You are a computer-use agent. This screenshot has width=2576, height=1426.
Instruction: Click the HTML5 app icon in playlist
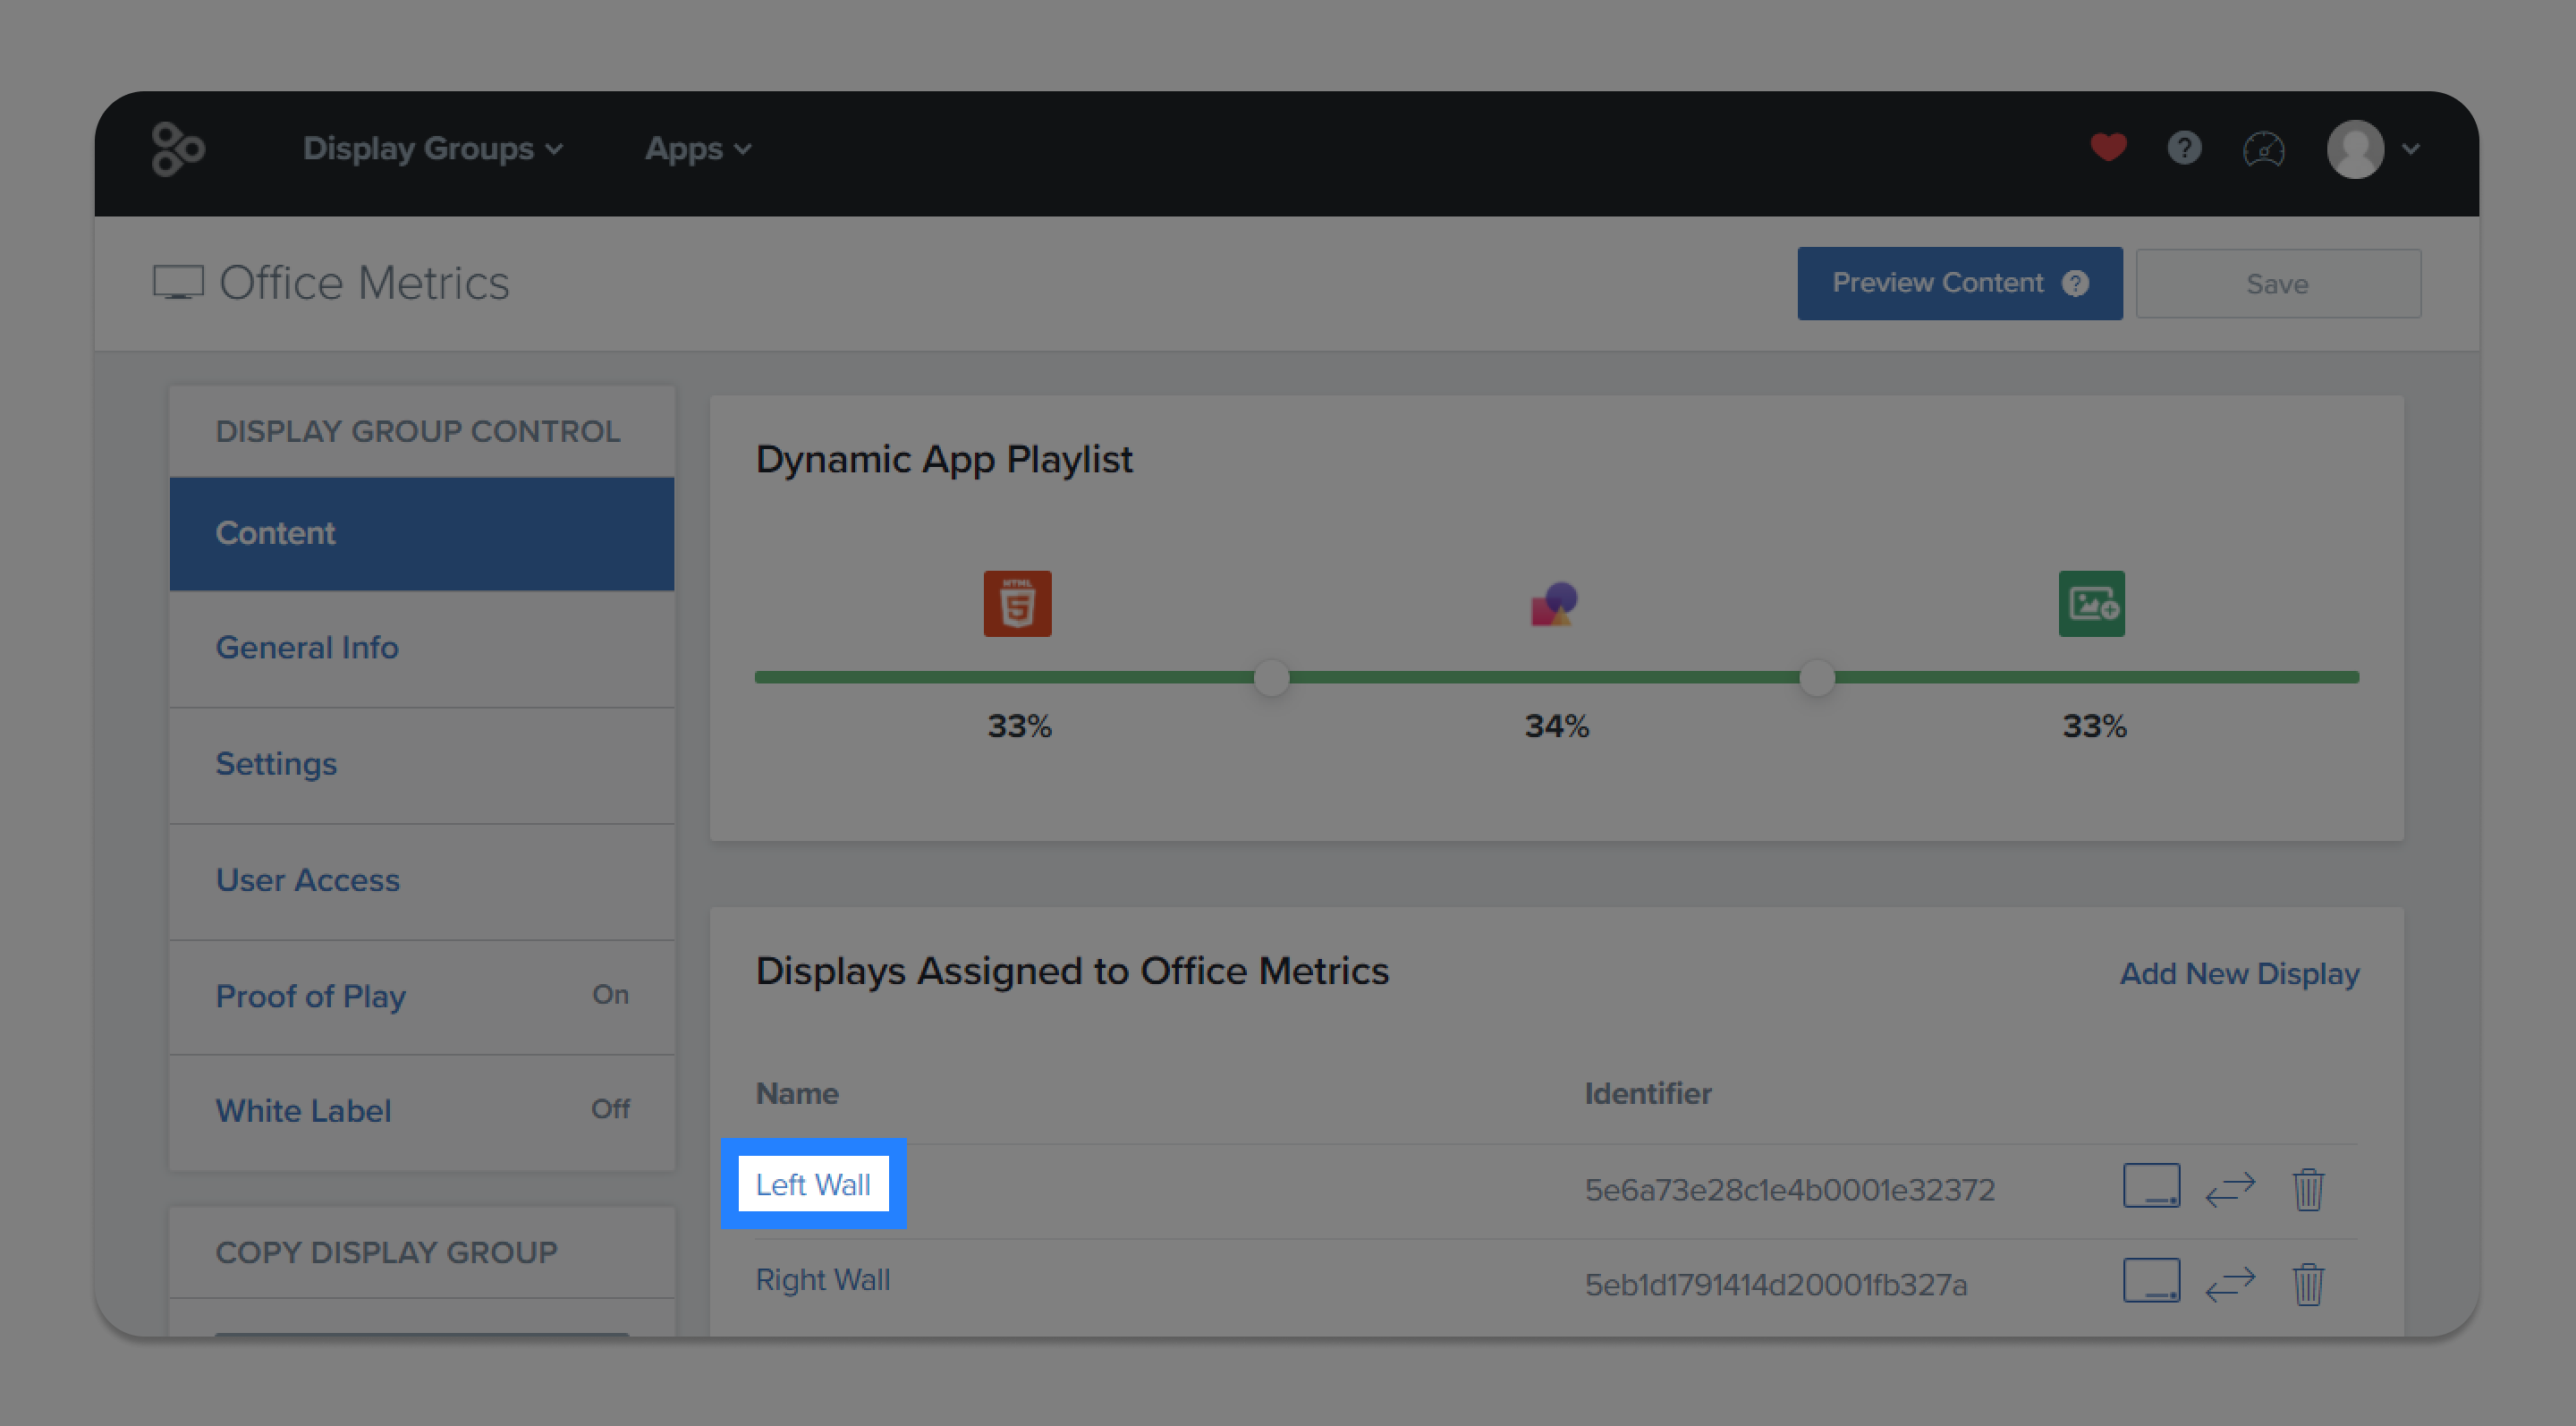click(x=1017, y=603)
